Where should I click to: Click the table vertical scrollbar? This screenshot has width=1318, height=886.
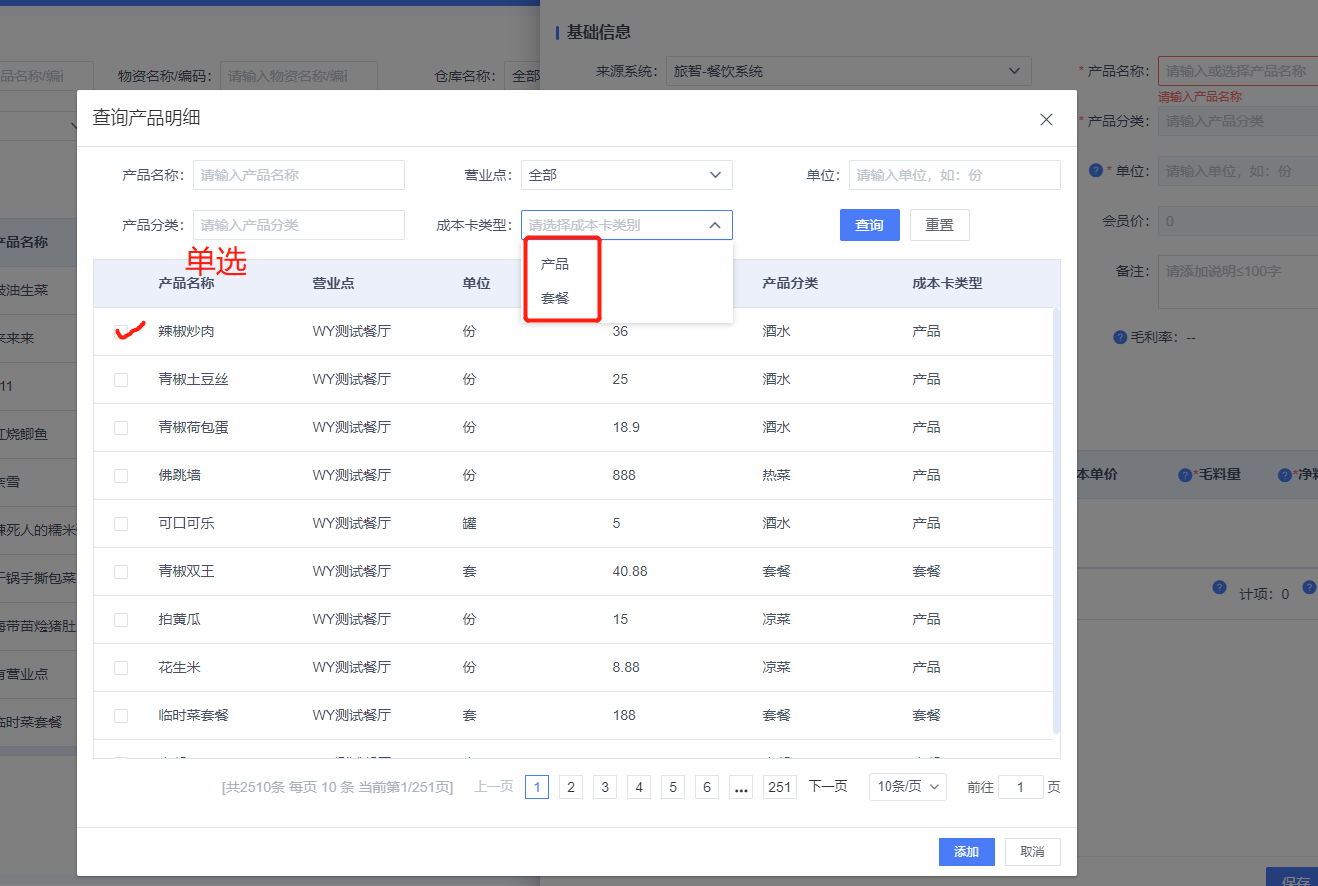(1057, 520)
